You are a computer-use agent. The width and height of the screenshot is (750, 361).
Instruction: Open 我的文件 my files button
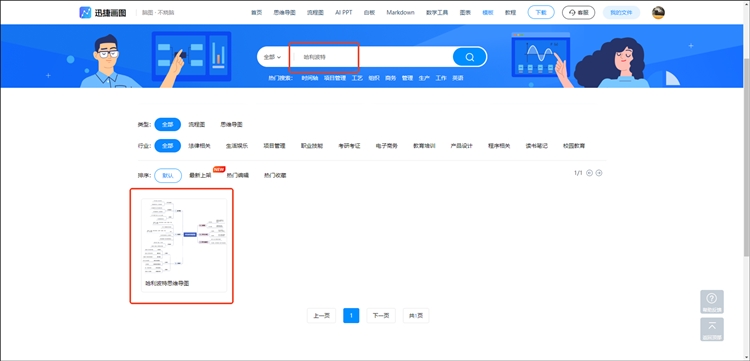tap(621, 13)
